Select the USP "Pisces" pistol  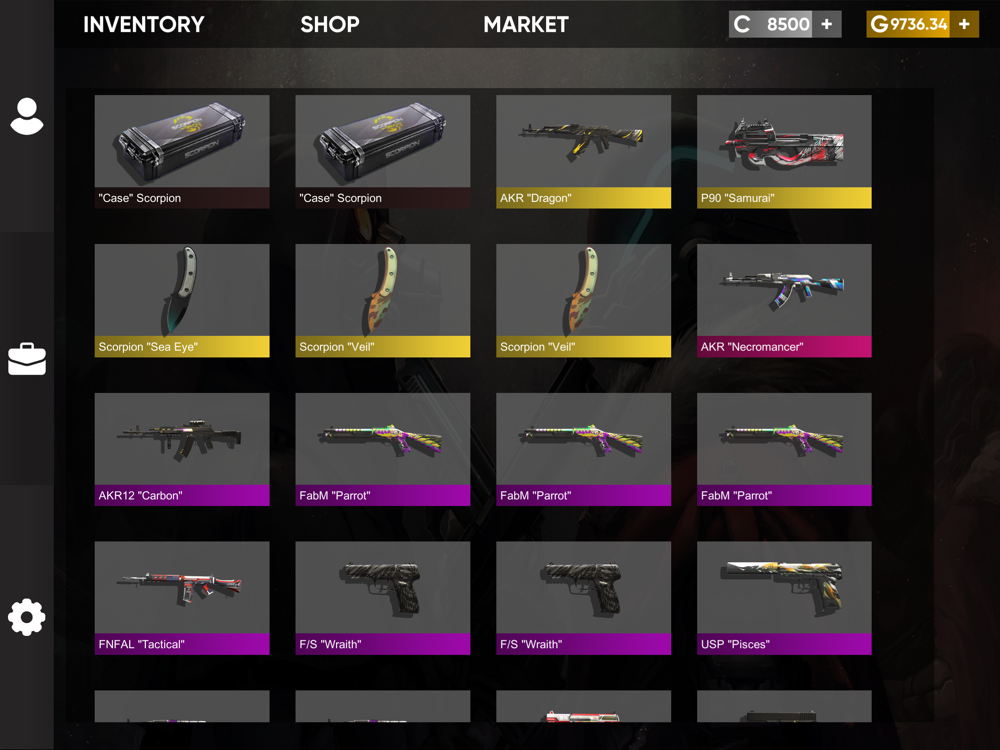click(x=784, y=598)
